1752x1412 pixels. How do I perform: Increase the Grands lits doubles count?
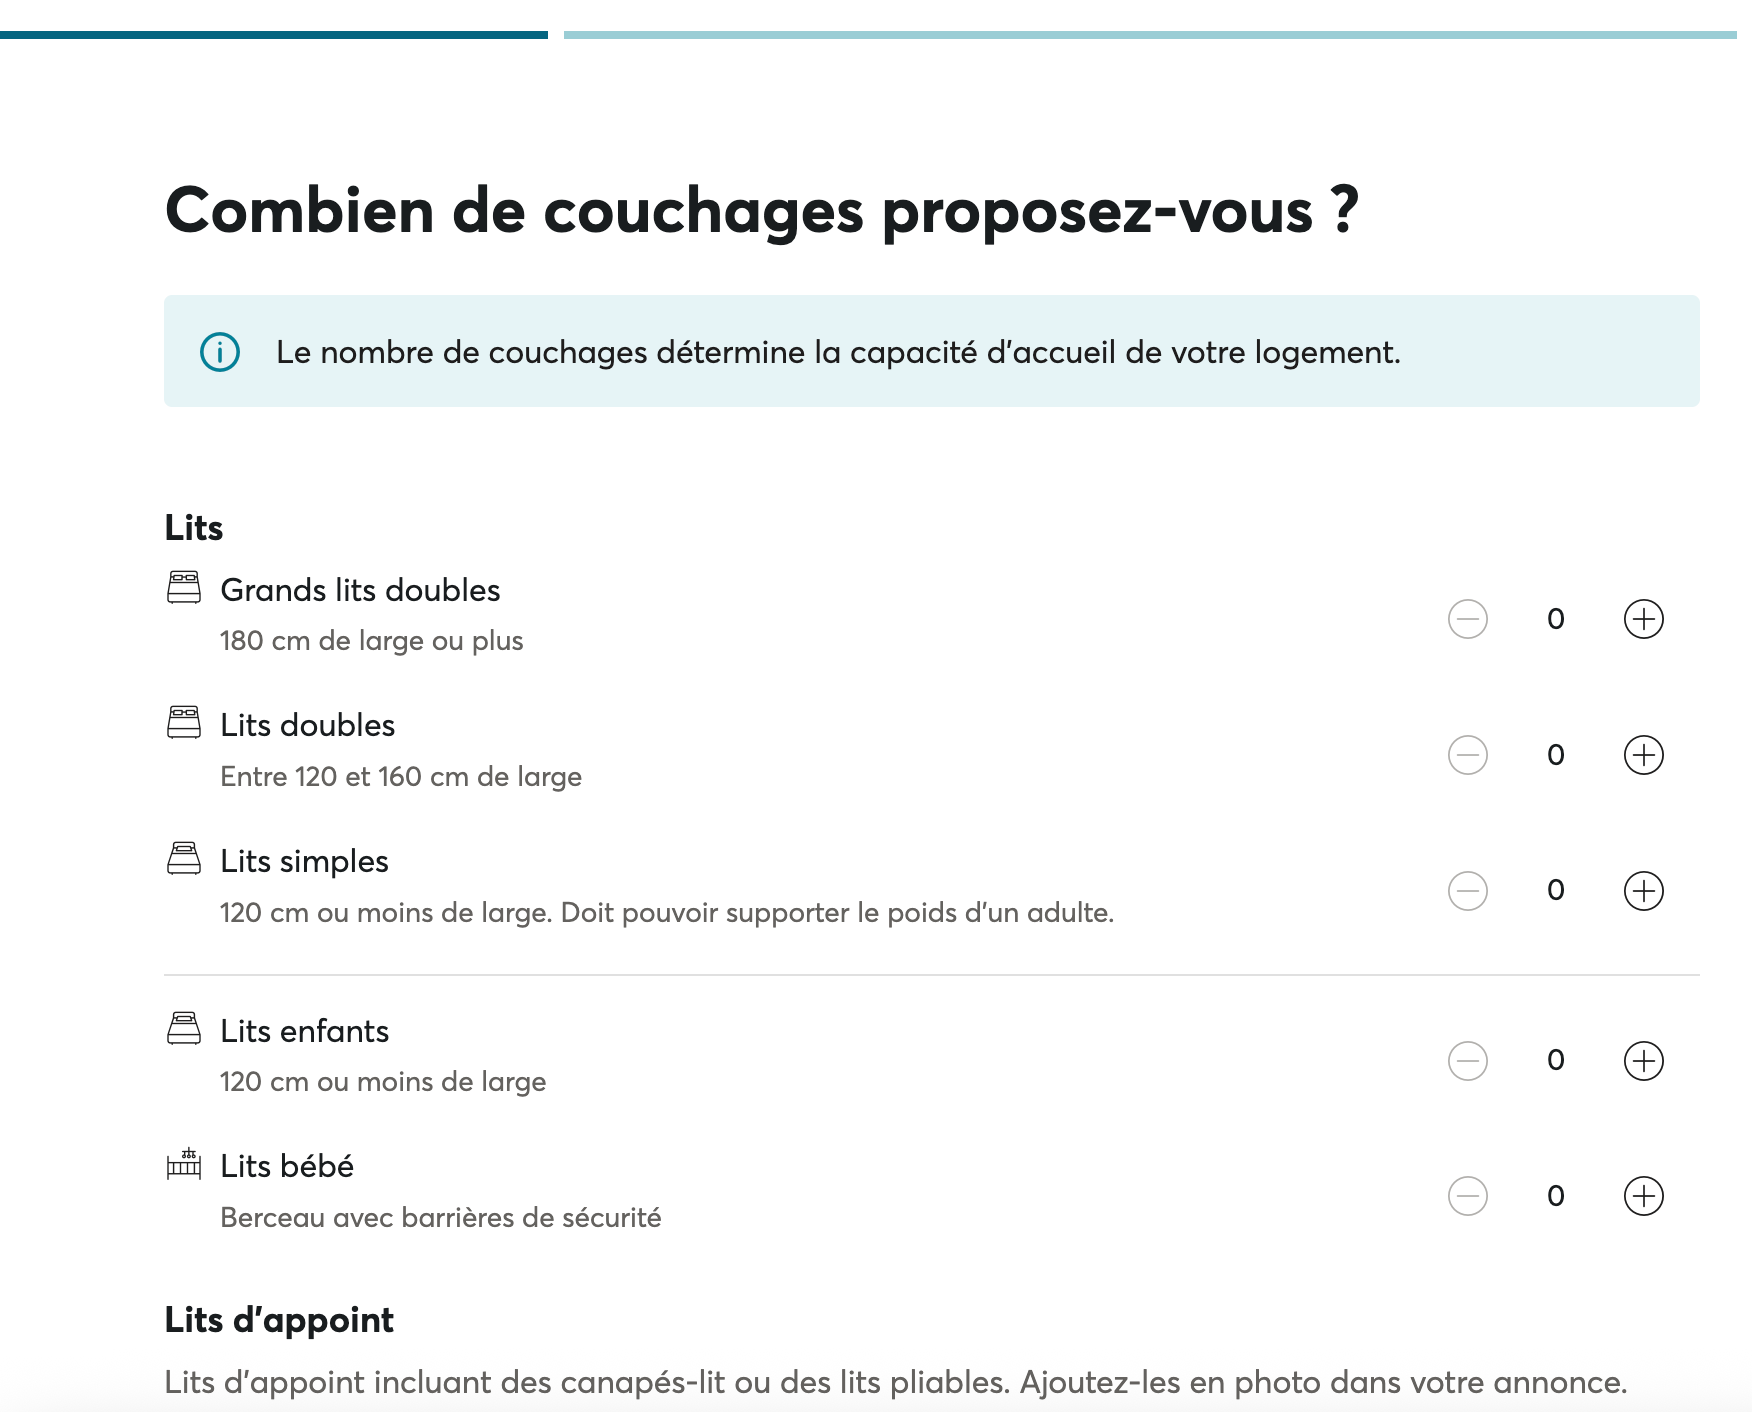pyautogui.click(x=1643, y=619)
